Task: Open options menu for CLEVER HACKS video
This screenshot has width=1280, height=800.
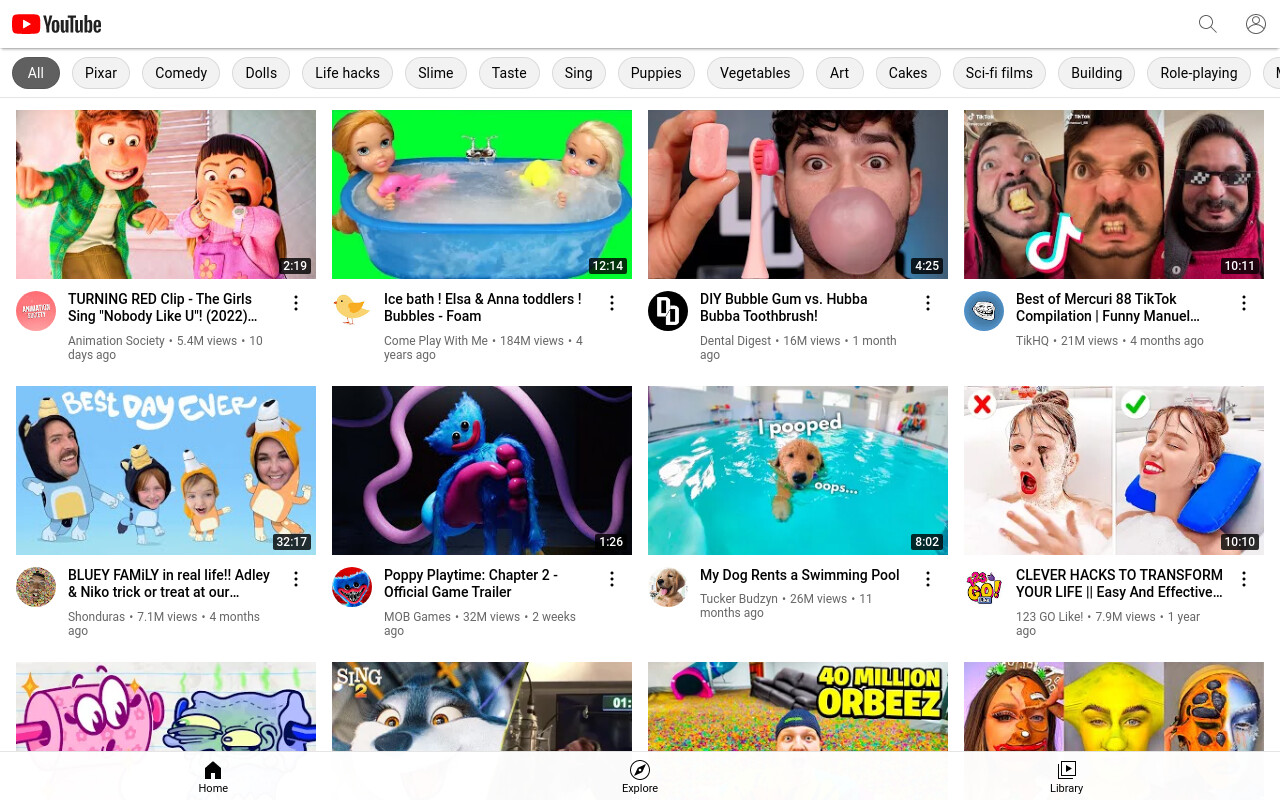Action: point(1244,579)
